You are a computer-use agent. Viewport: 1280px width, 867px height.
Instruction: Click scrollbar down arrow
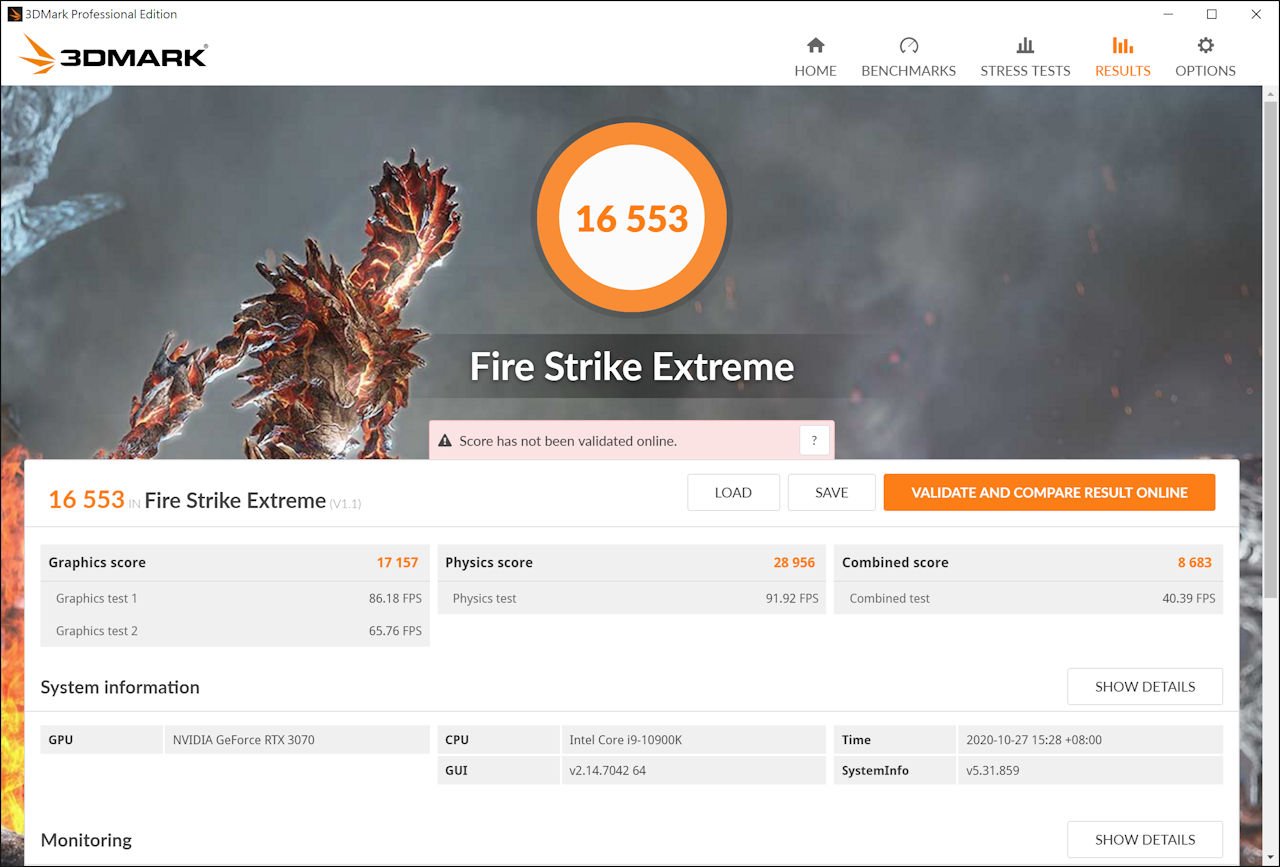coord(1270,858)
